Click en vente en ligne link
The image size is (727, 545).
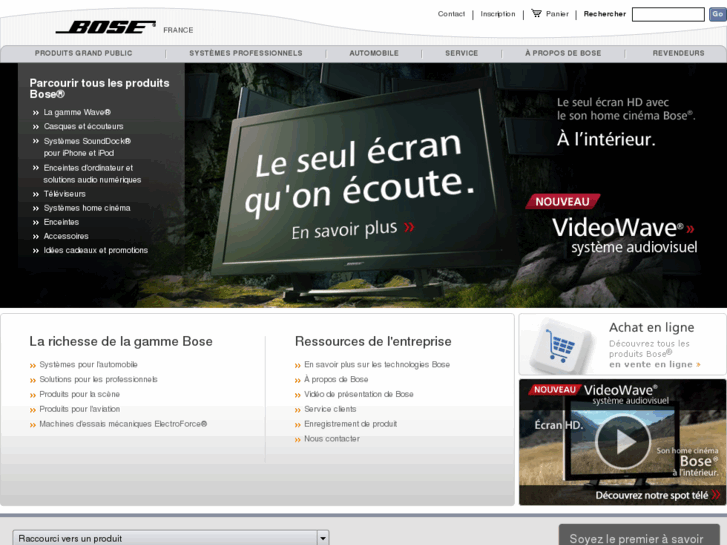pyautogui.click(x=650, y=365)
